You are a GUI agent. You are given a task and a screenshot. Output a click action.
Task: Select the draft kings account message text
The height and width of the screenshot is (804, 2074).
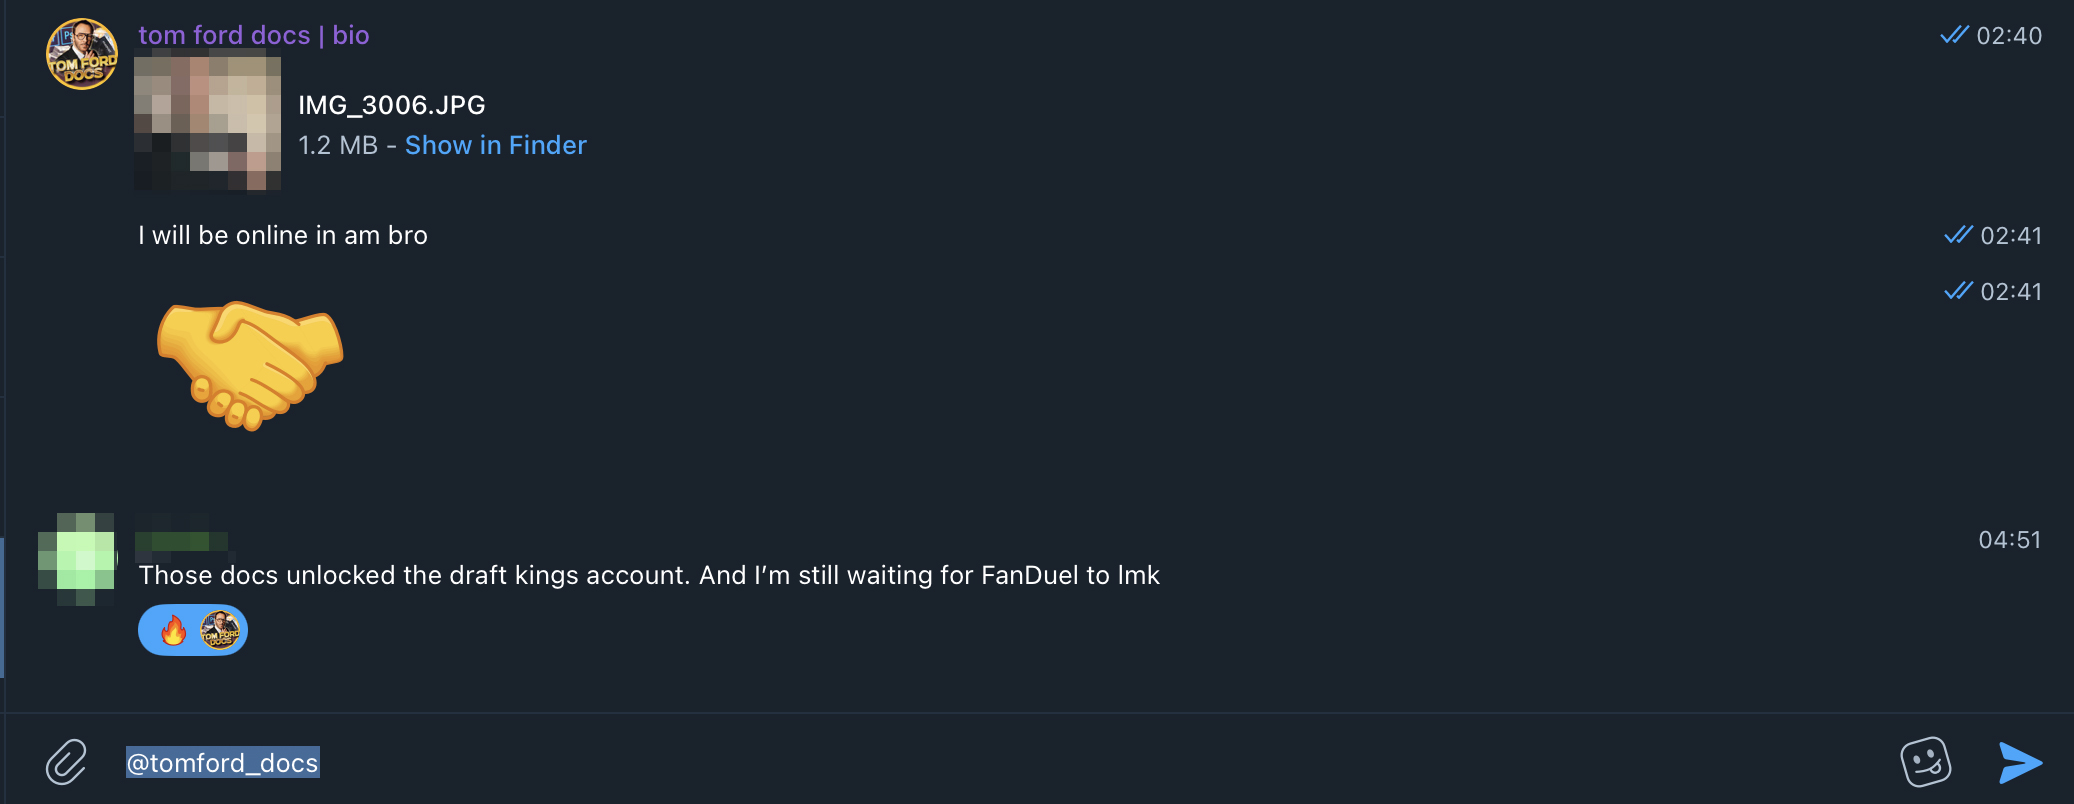[x=649, y=575]
